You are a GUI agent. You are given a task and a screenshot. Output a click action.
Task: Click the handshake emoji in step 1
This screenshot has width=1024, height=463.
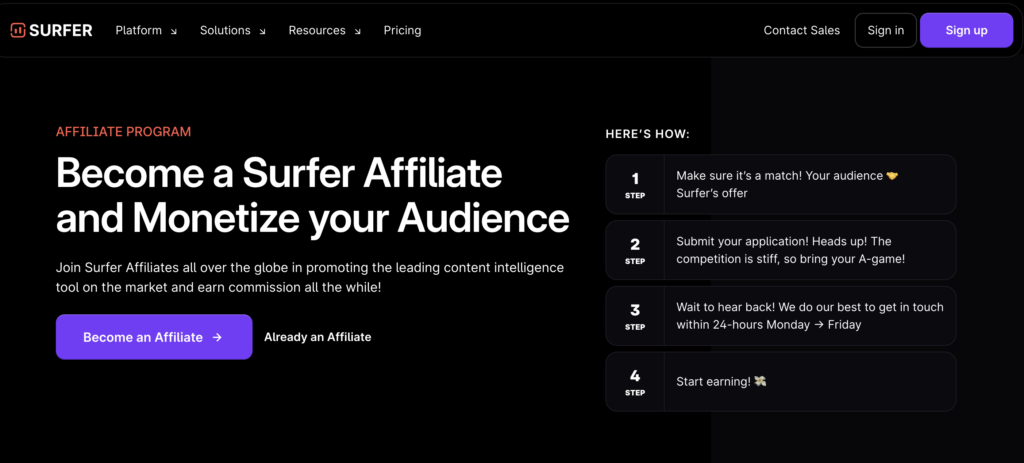892,176
